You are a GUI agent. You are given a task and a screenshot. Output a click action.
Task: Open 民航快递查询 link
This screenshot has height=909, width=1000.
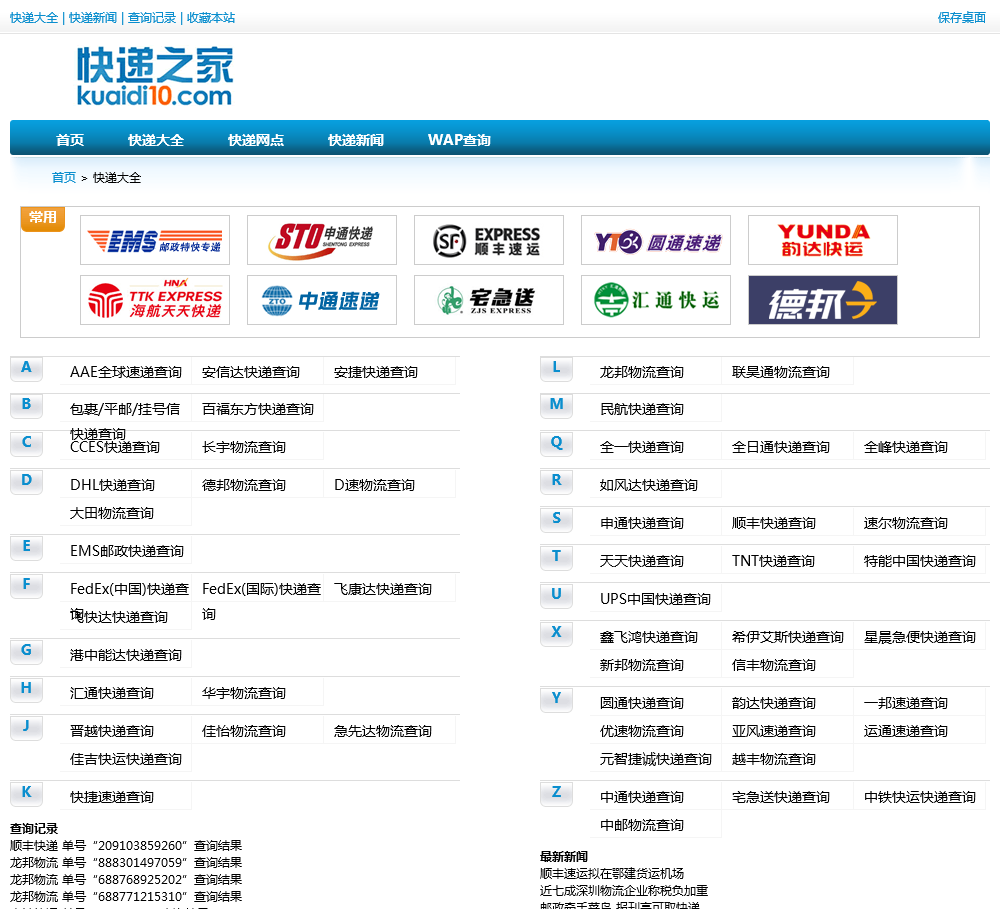pos(642,409)
